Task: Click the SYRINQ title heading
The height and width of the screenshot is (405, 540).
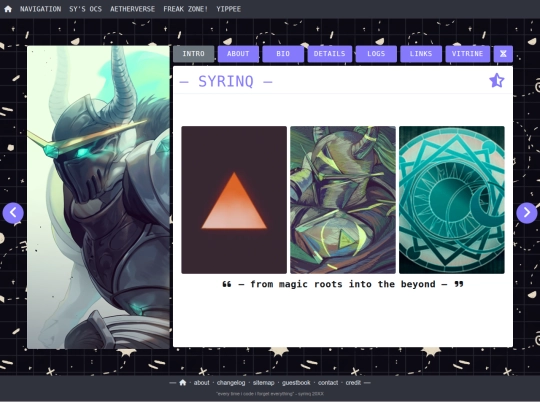Action: pyautogui.click(x=226, y=81)
